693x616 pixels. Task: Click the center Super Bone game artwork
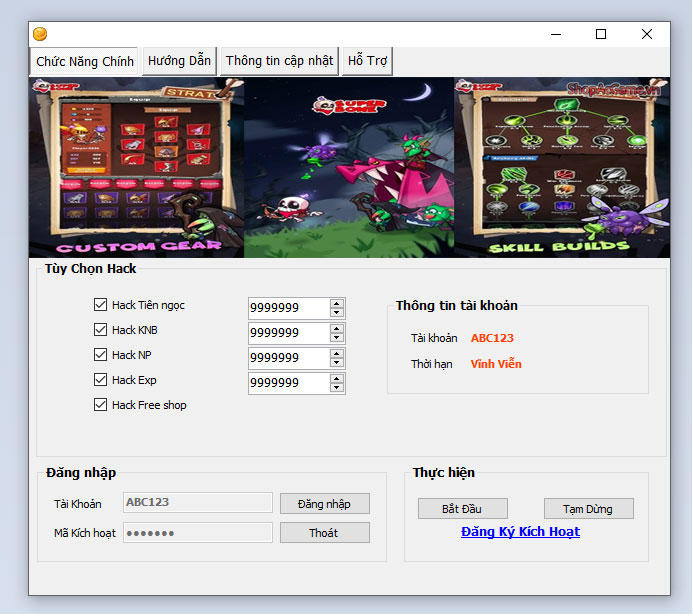coord(349,168)
